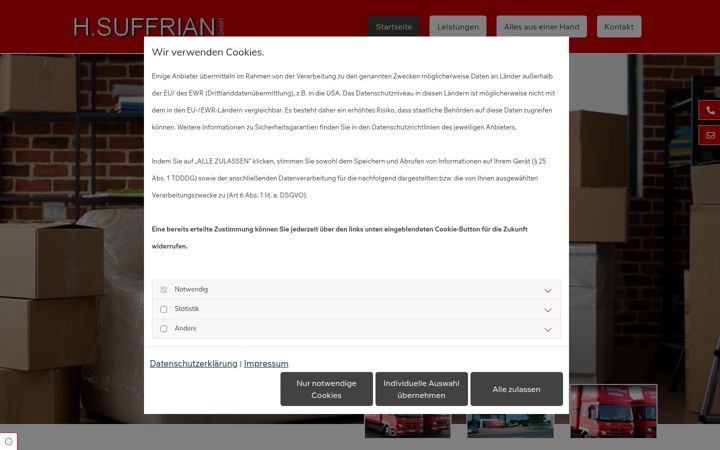This screenshot has width=720, height=450.
Task: Click the Andere label text
Action: (186, 328)
